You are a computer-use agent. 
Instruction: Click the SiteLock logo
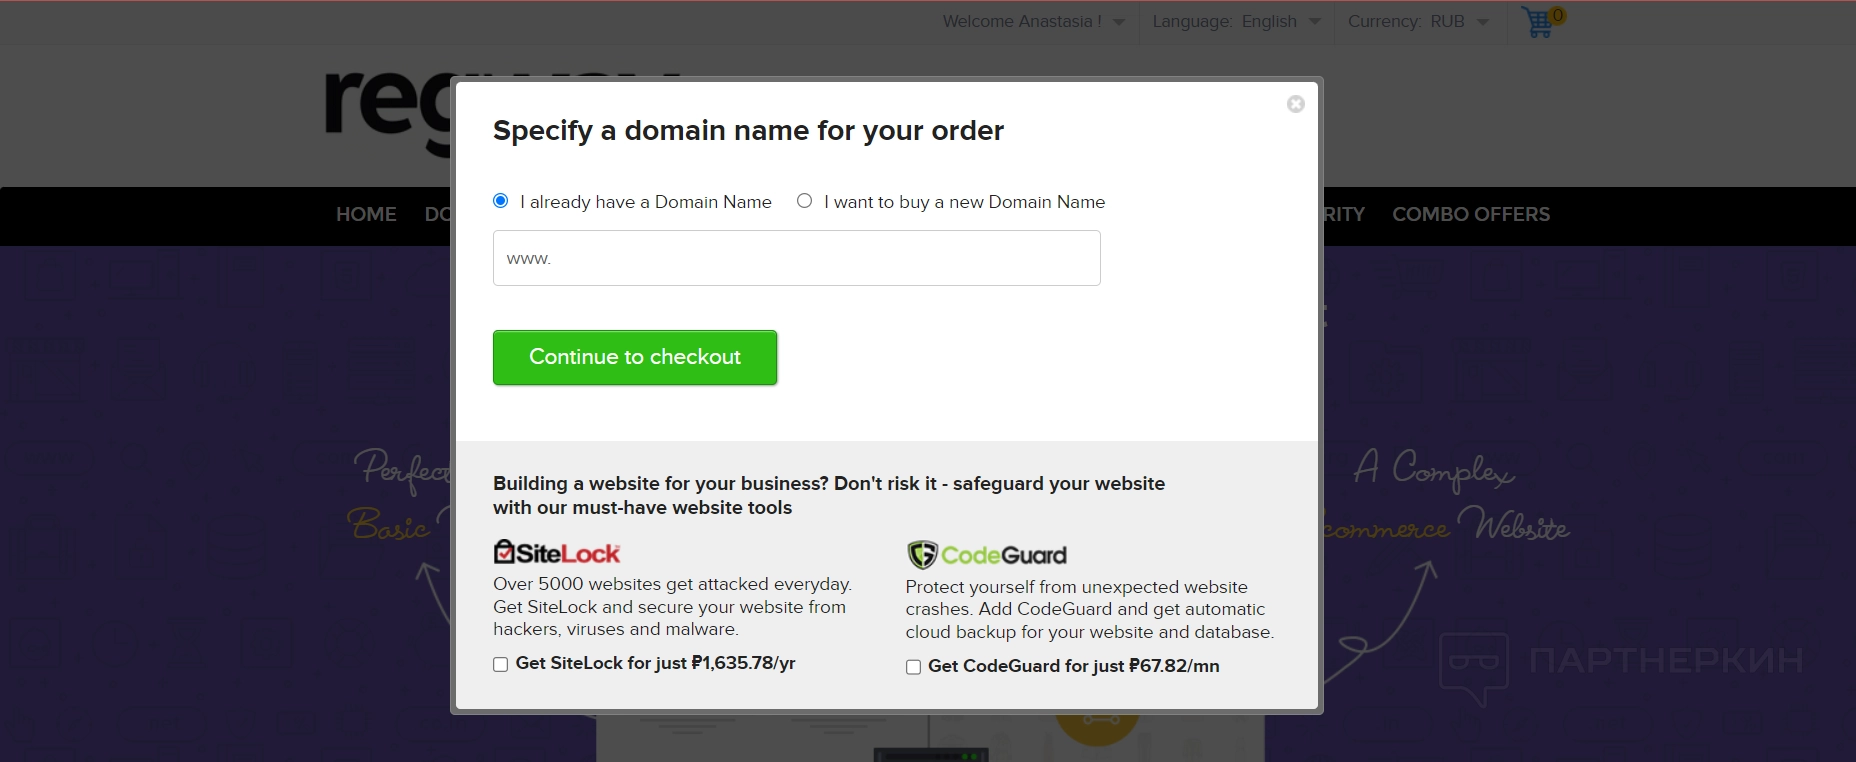click(557, 553)
